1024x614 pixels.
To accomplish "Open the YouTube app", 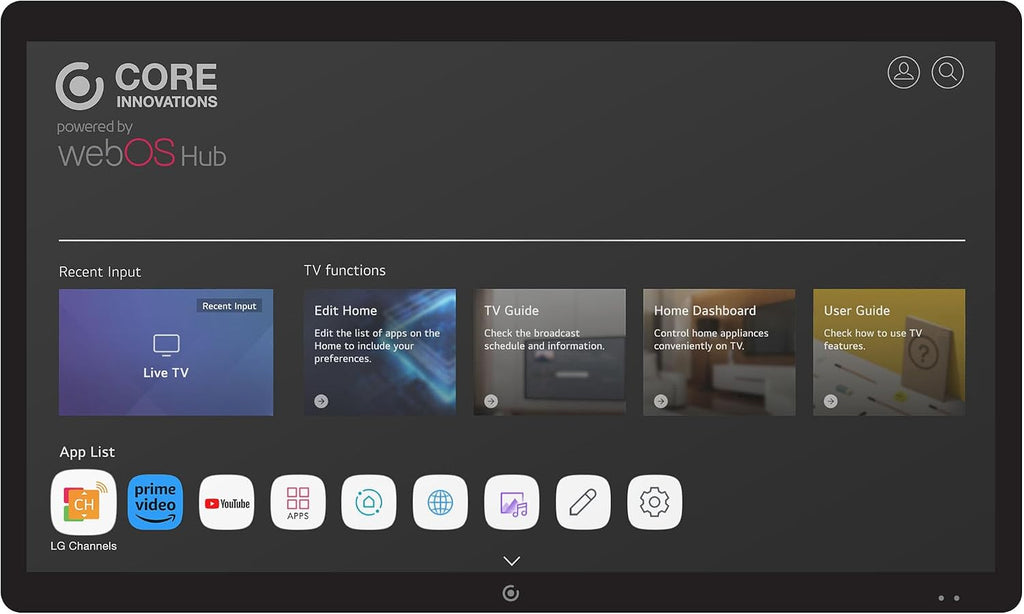I will coord(227,502).
